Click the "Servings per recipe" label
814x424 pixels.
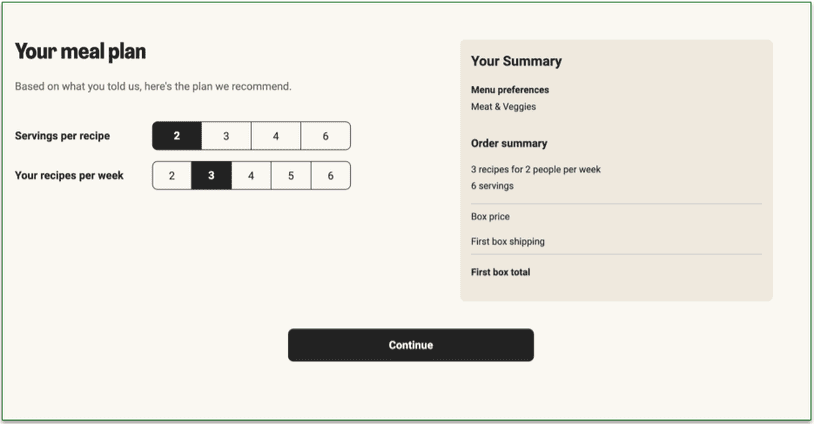pyautogui.click(x=62, y=136)
